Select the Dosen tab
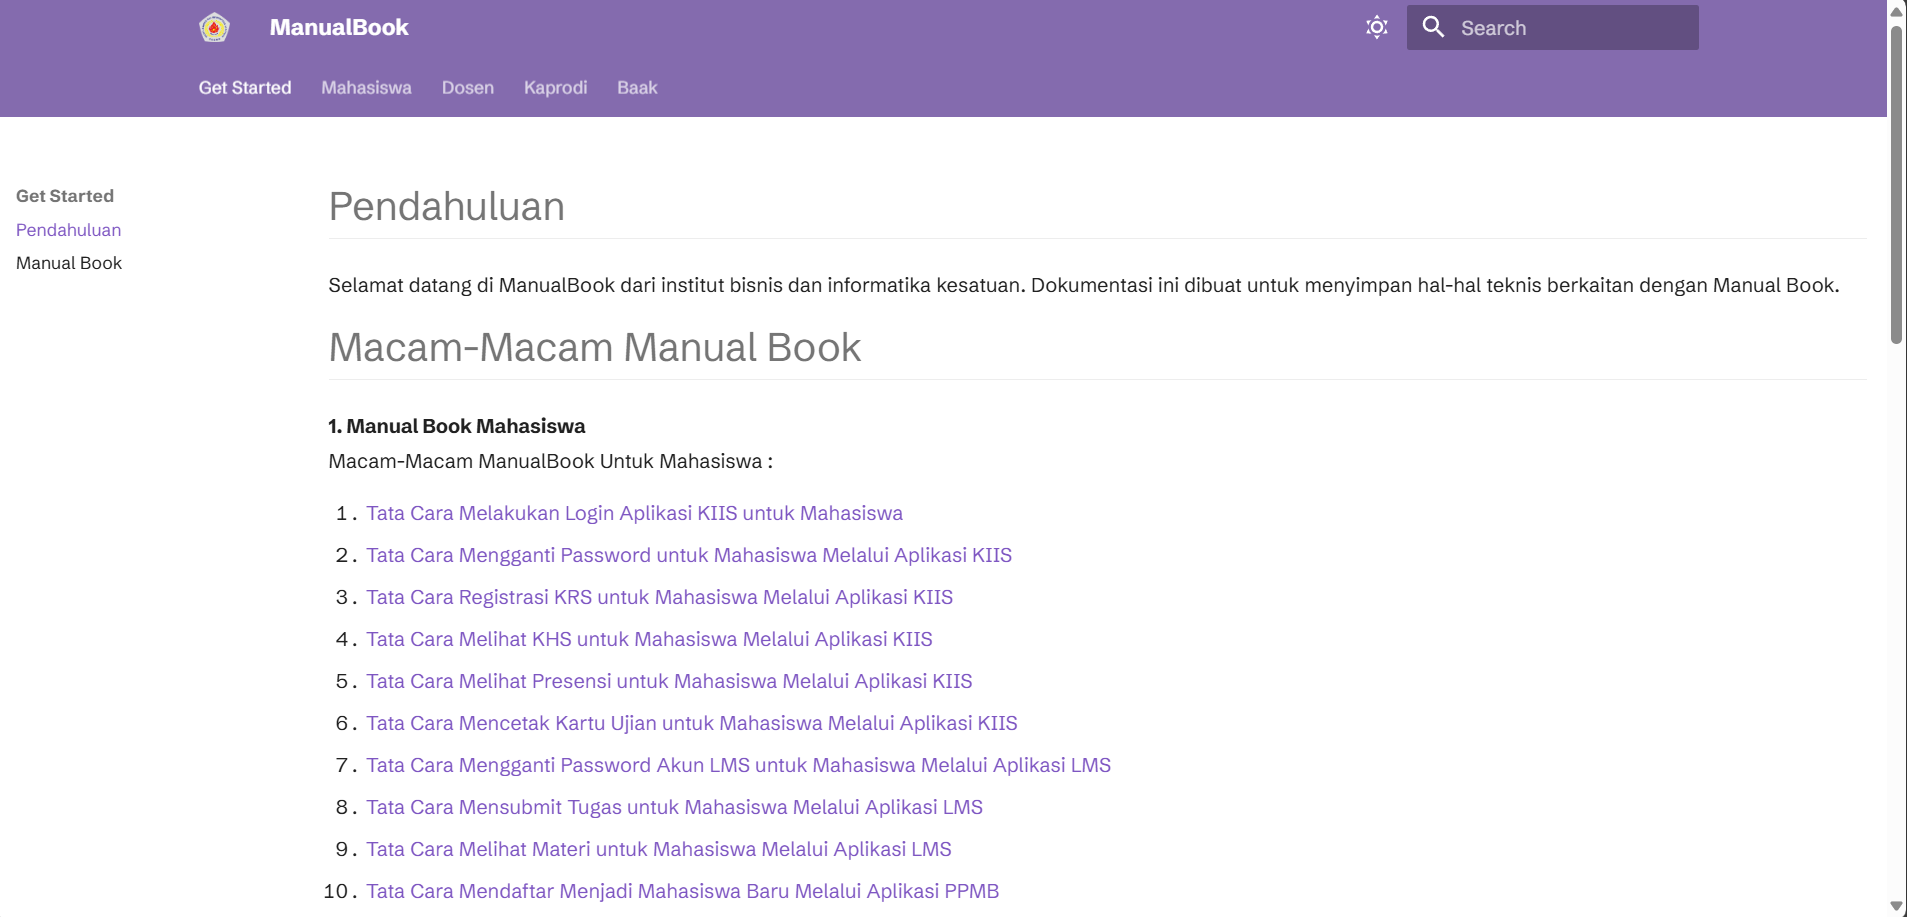This screenshot has width=1907, height=917. coord(467,88)
